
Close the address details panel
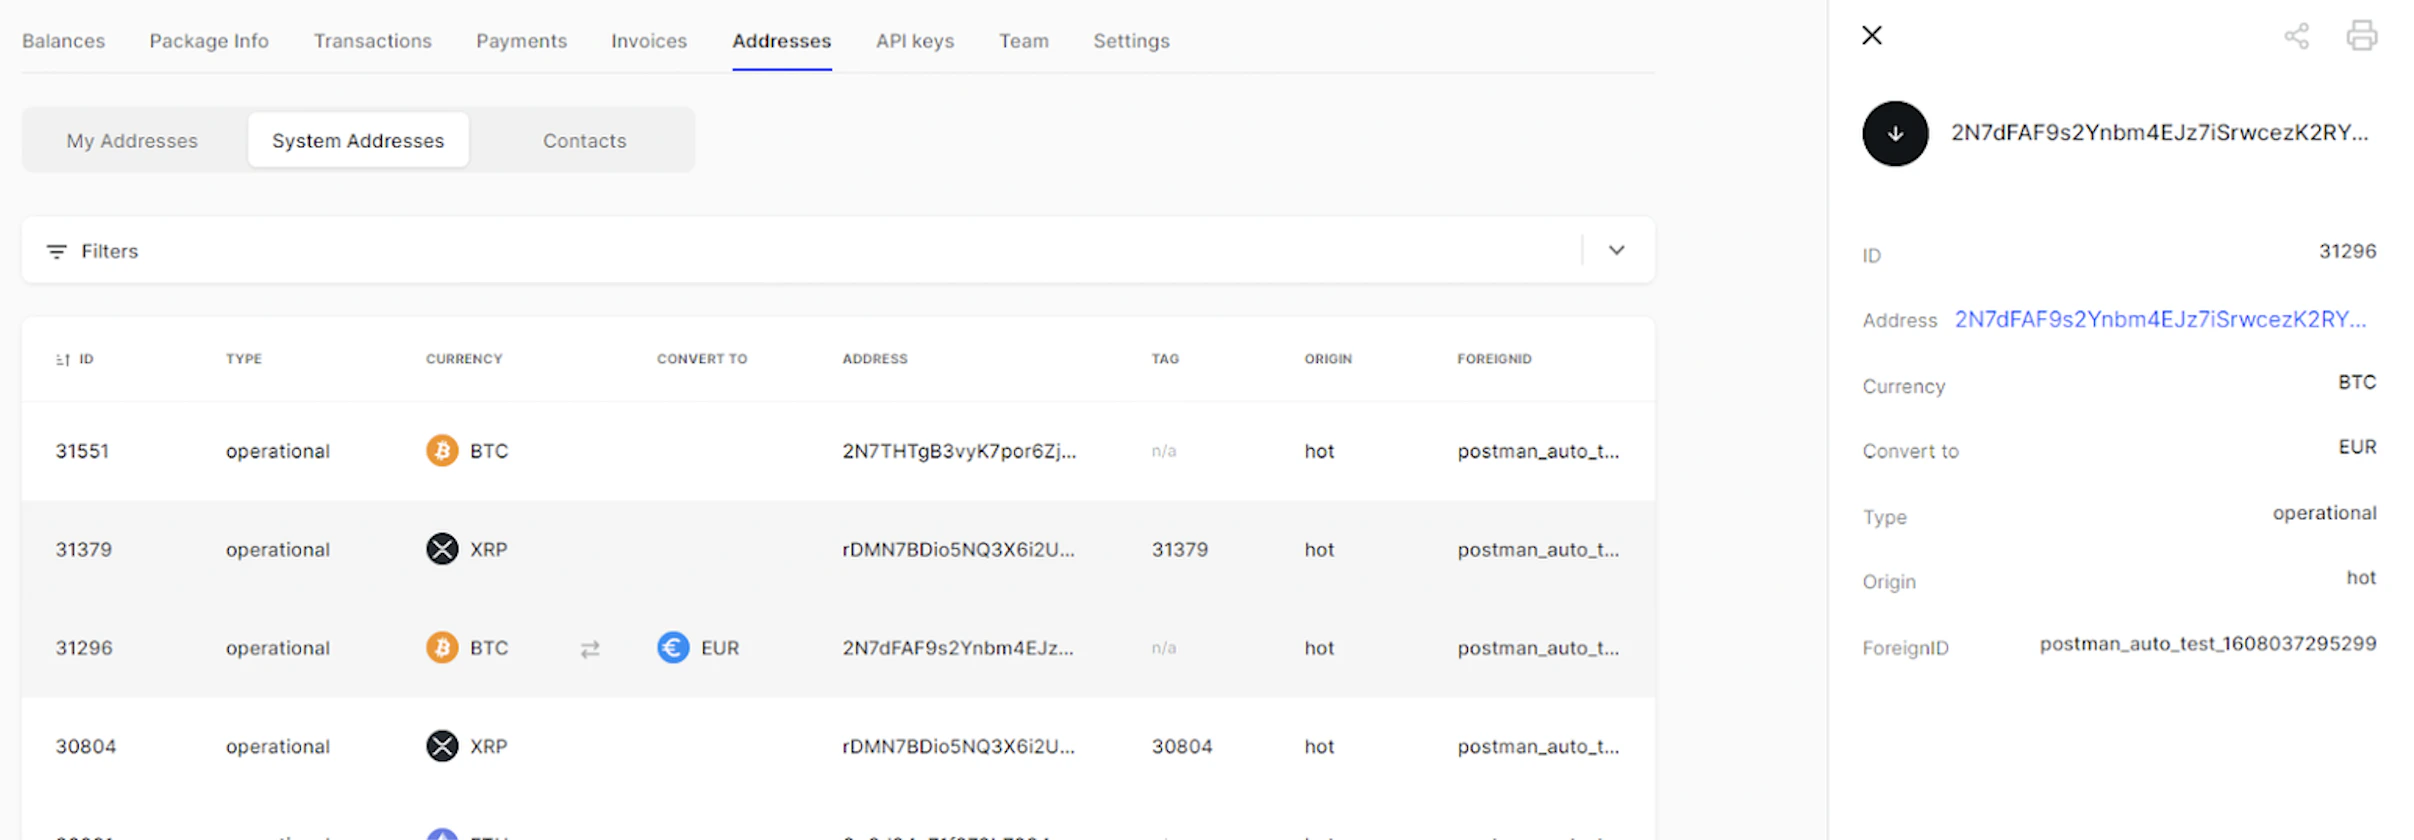click(x=1872, y=36)
